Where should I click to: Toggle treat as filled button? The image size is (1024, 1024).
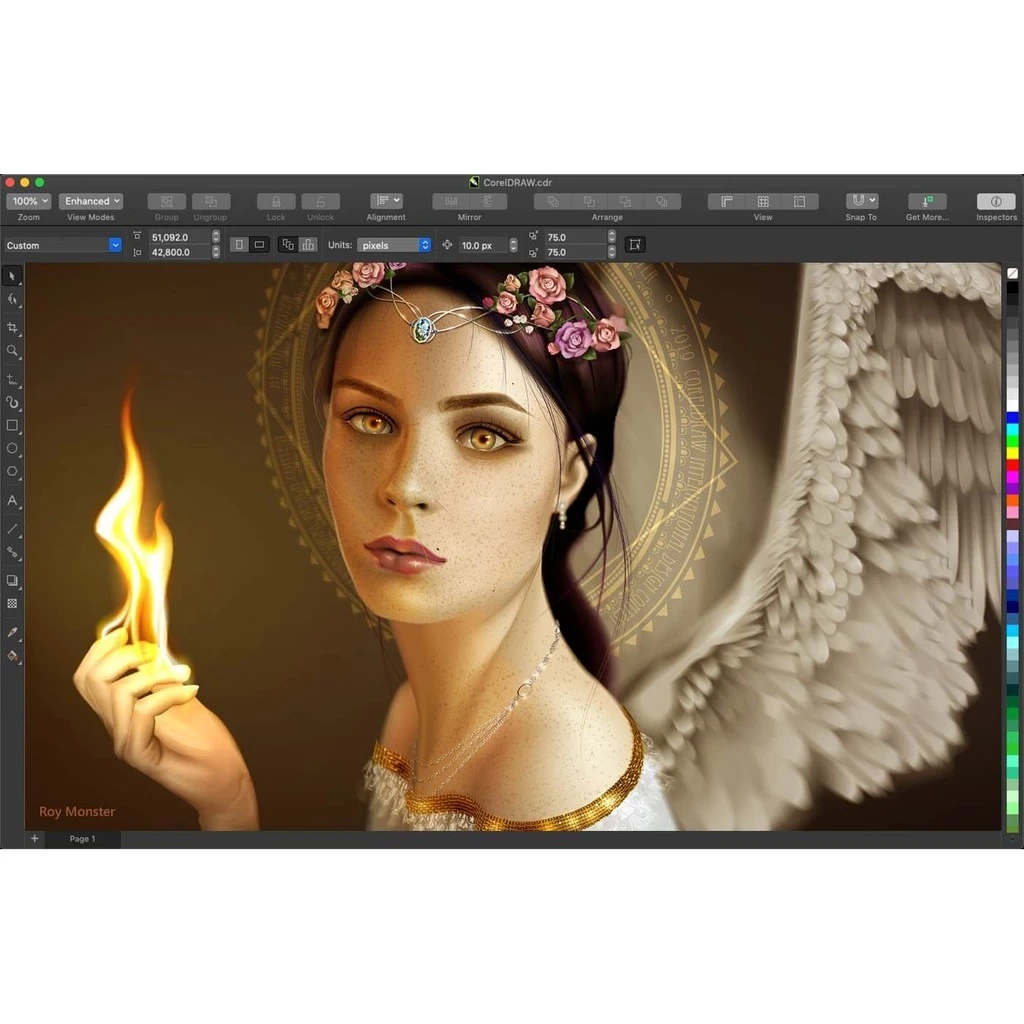(x=635, y=244)
